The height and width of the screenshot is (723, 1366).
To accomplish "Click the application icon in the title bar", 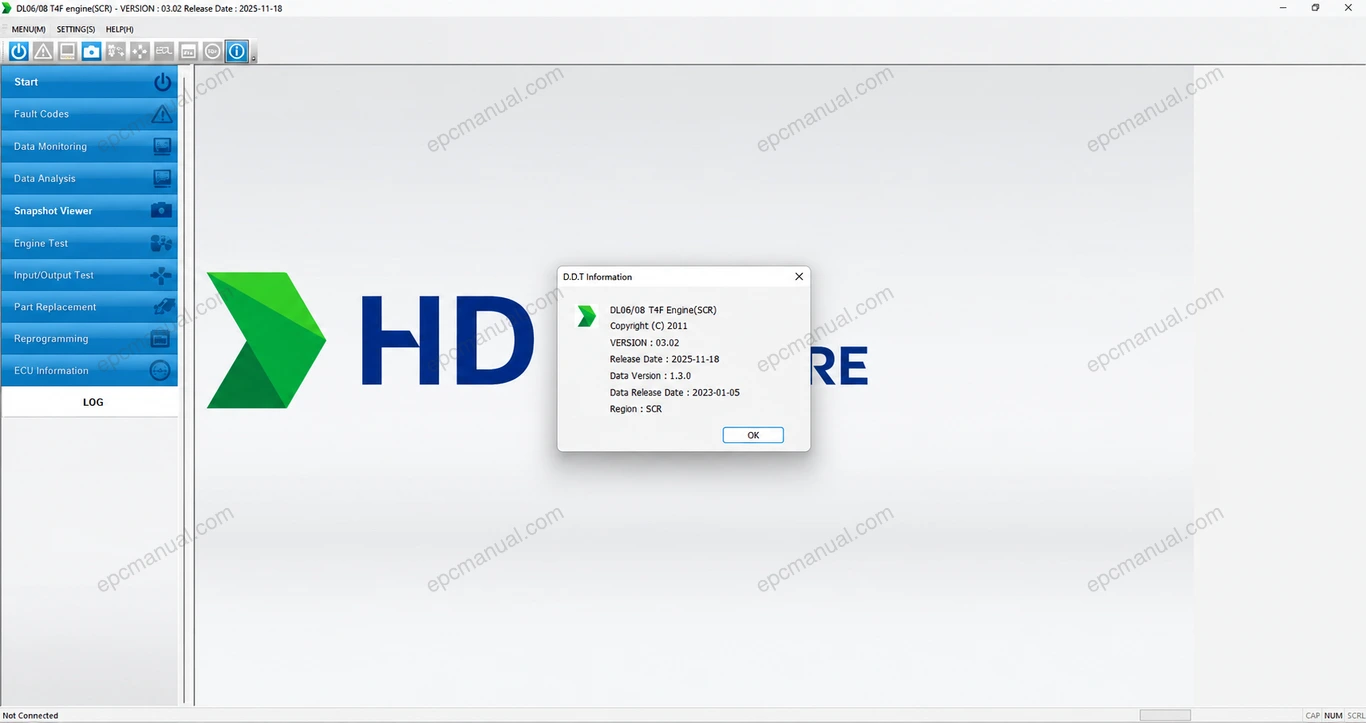I will click(x=7, y=8).
